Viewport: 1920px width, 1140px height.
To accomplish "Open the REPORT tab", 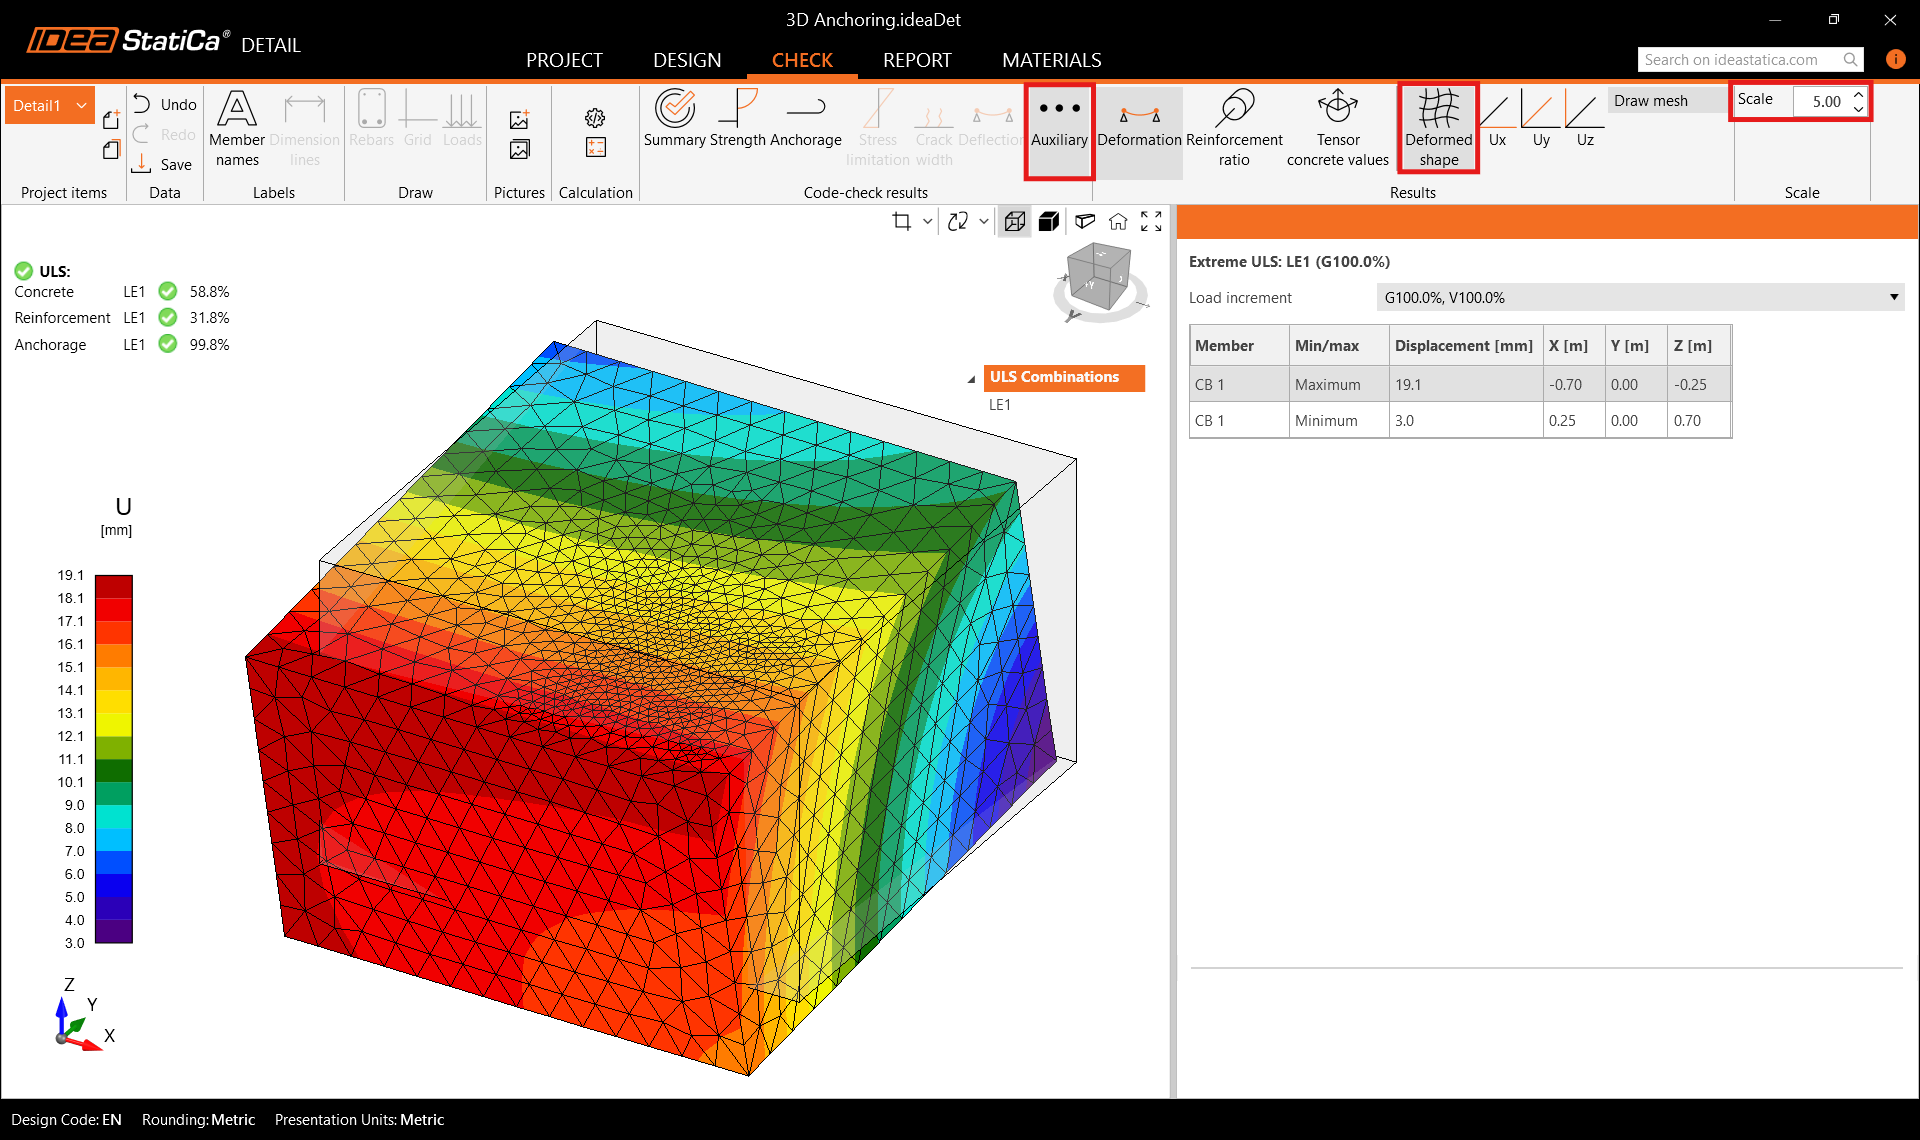I will click(917, 60).
